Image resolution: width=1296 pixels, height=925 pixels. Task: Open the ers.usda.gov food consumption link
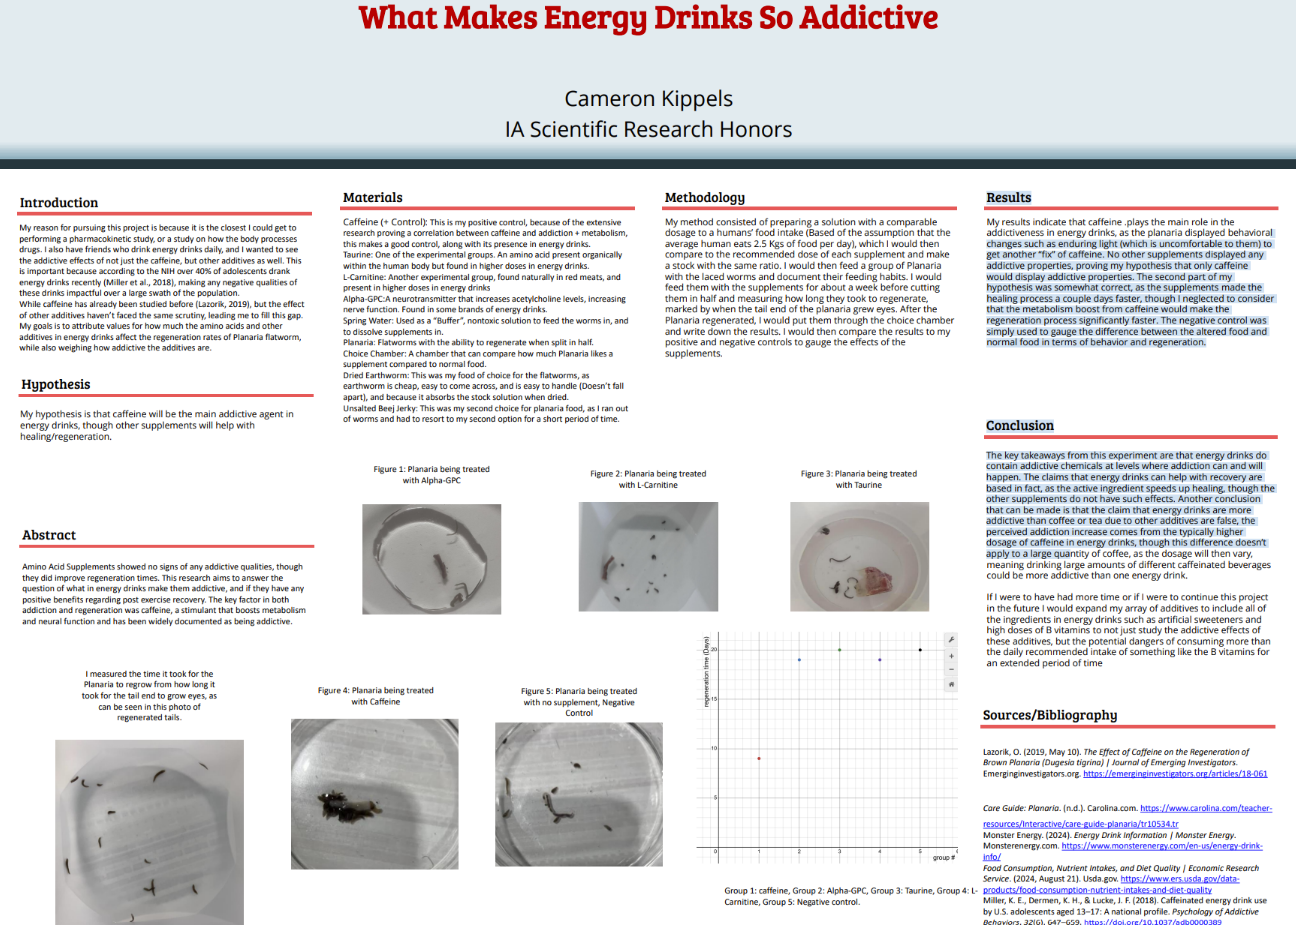pos(1111,884)
